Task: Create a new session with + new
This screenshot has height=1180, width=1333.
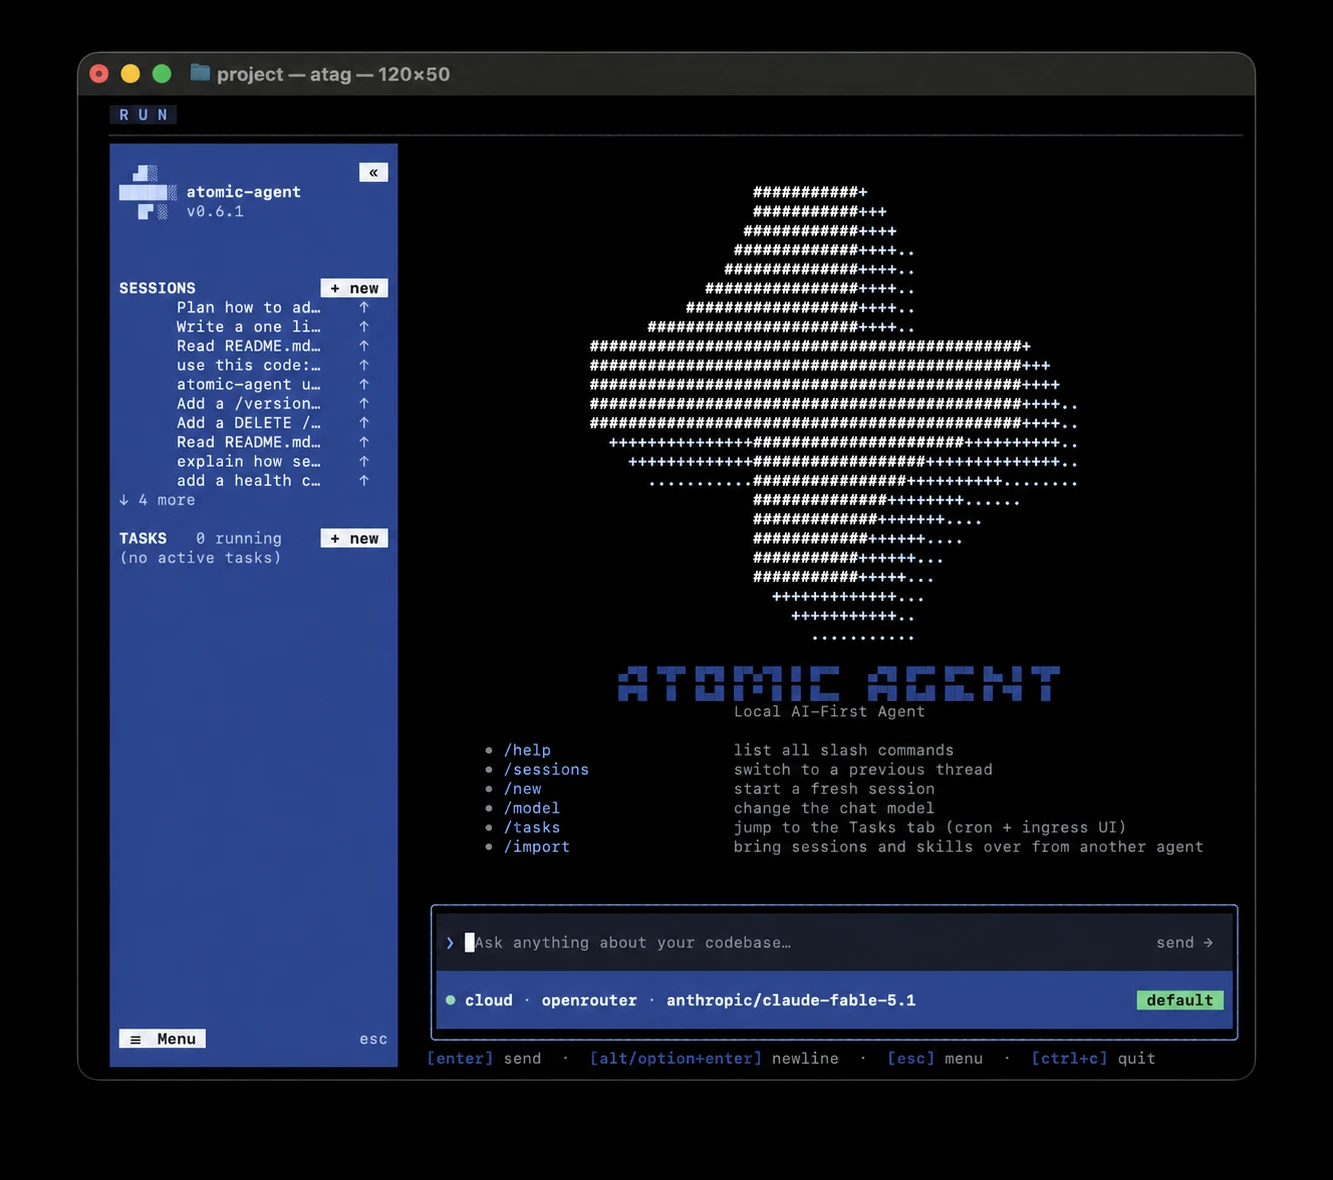Action: pyautogui.click(x=354, y=288)
